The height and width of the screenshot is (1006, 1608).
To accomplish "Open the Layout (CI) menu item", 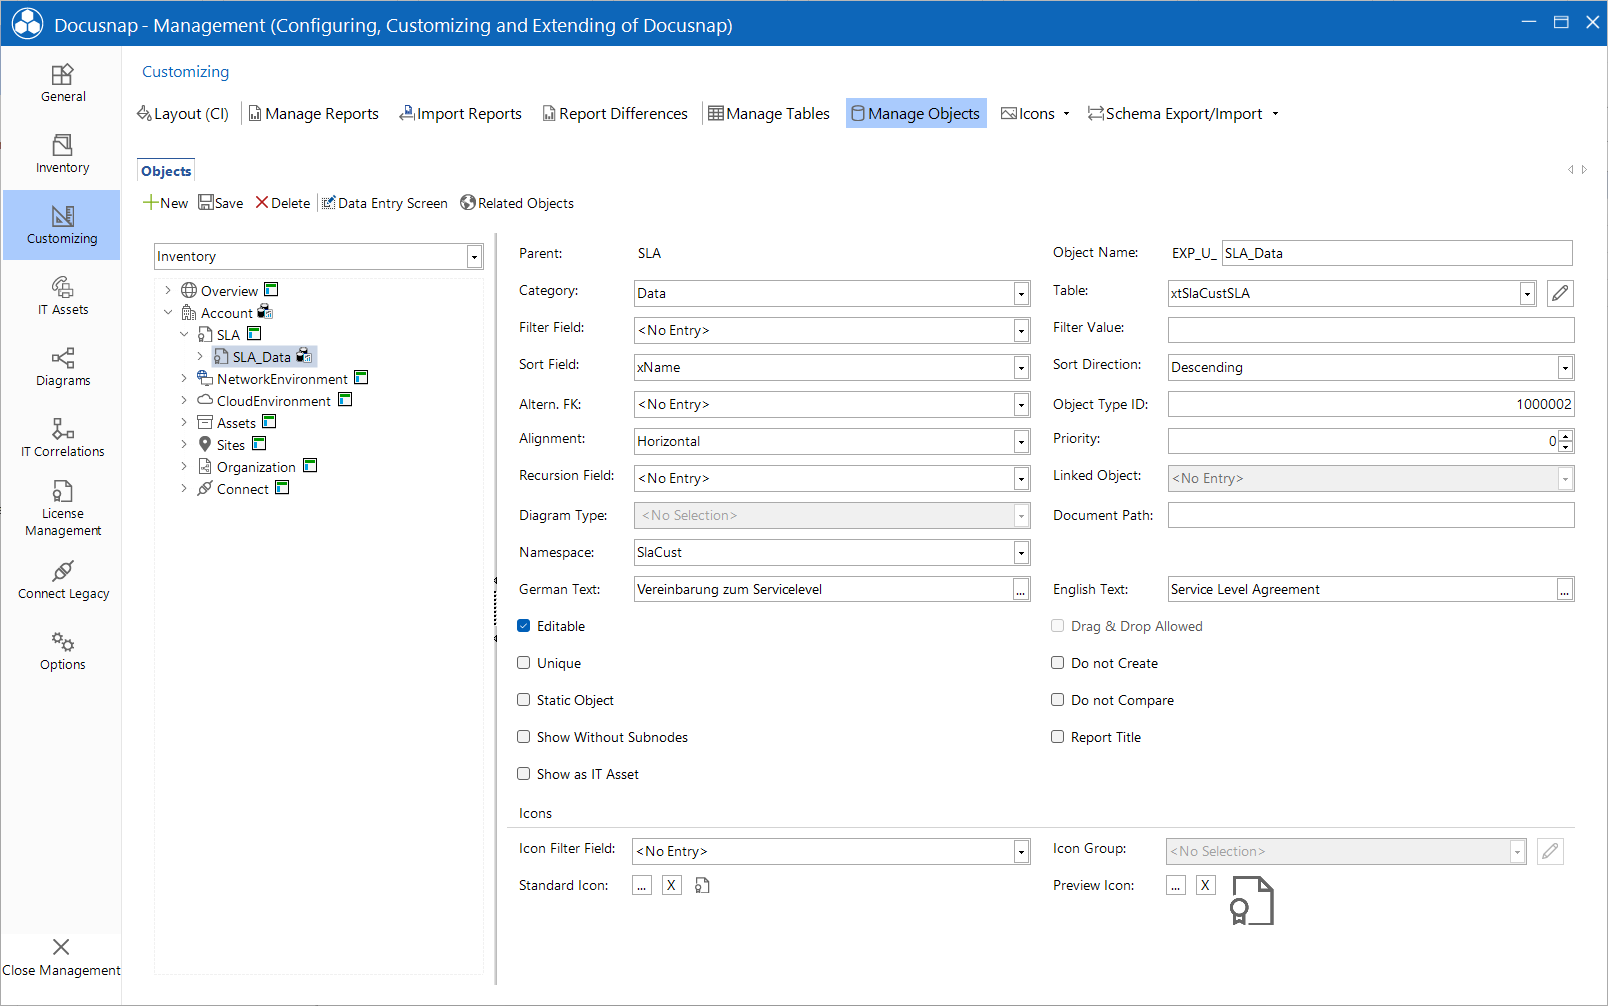I will pyautogui.click(x=183, y=114).
